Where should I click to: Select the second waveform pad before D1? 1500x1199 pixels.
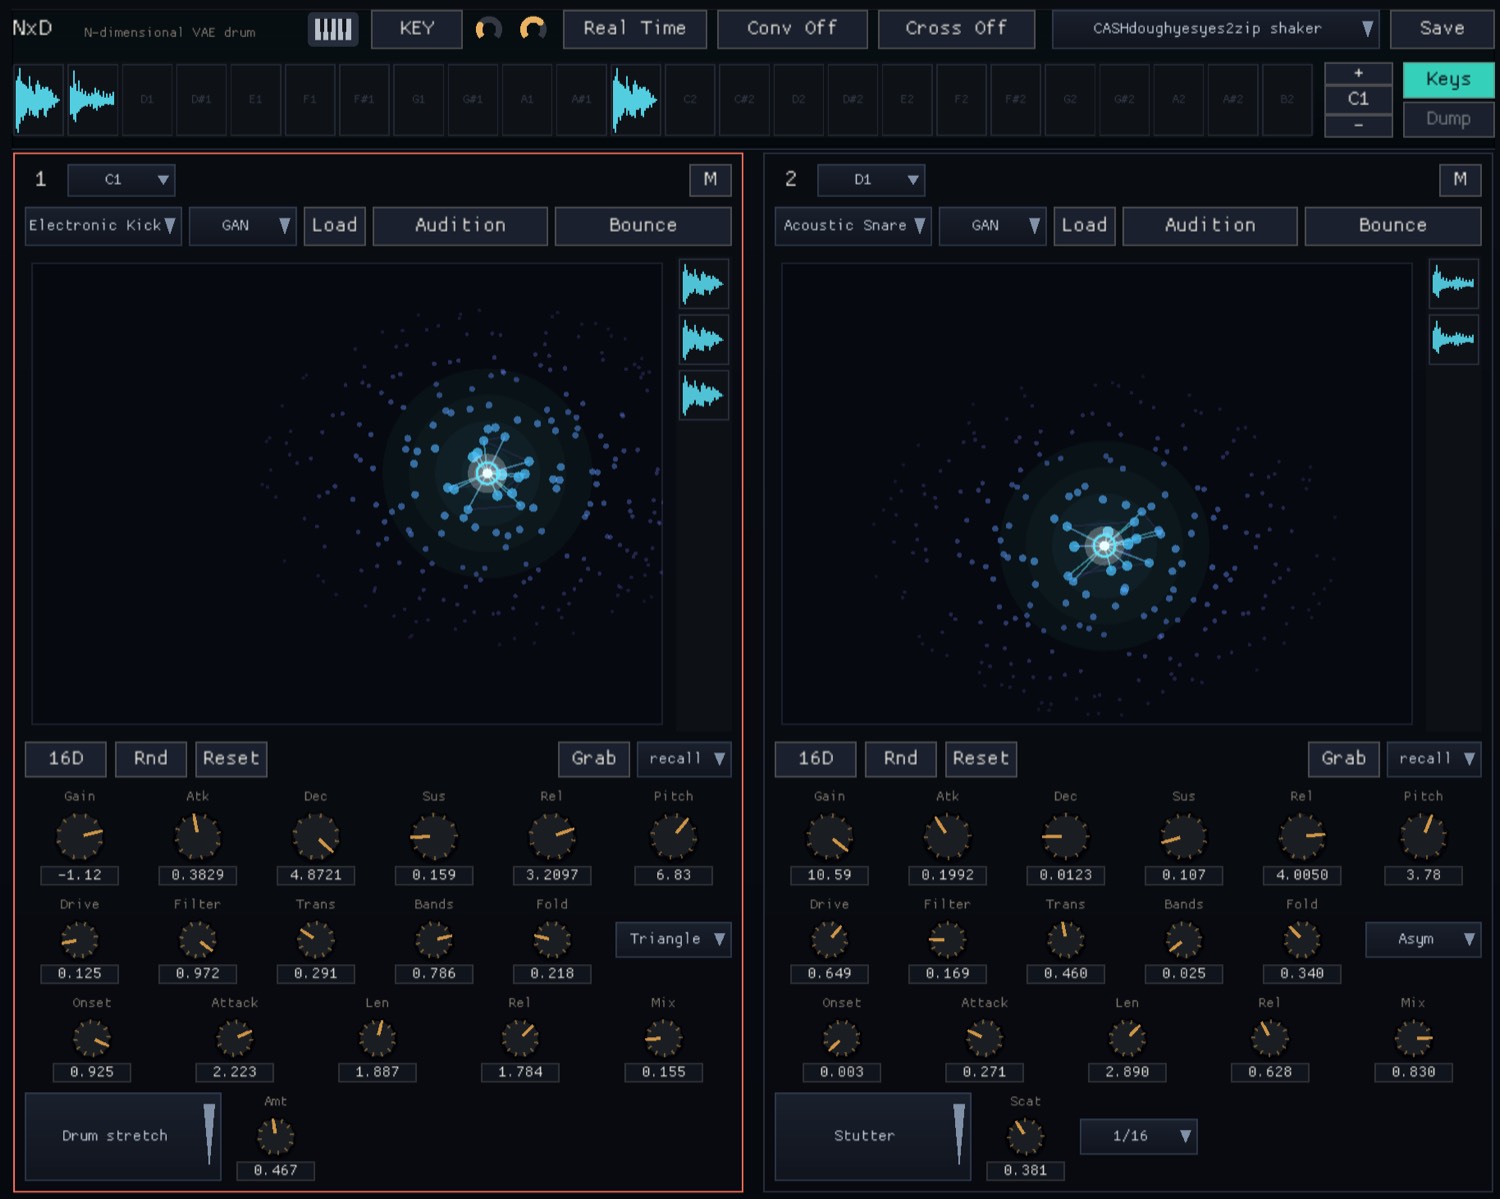[93, 99]
